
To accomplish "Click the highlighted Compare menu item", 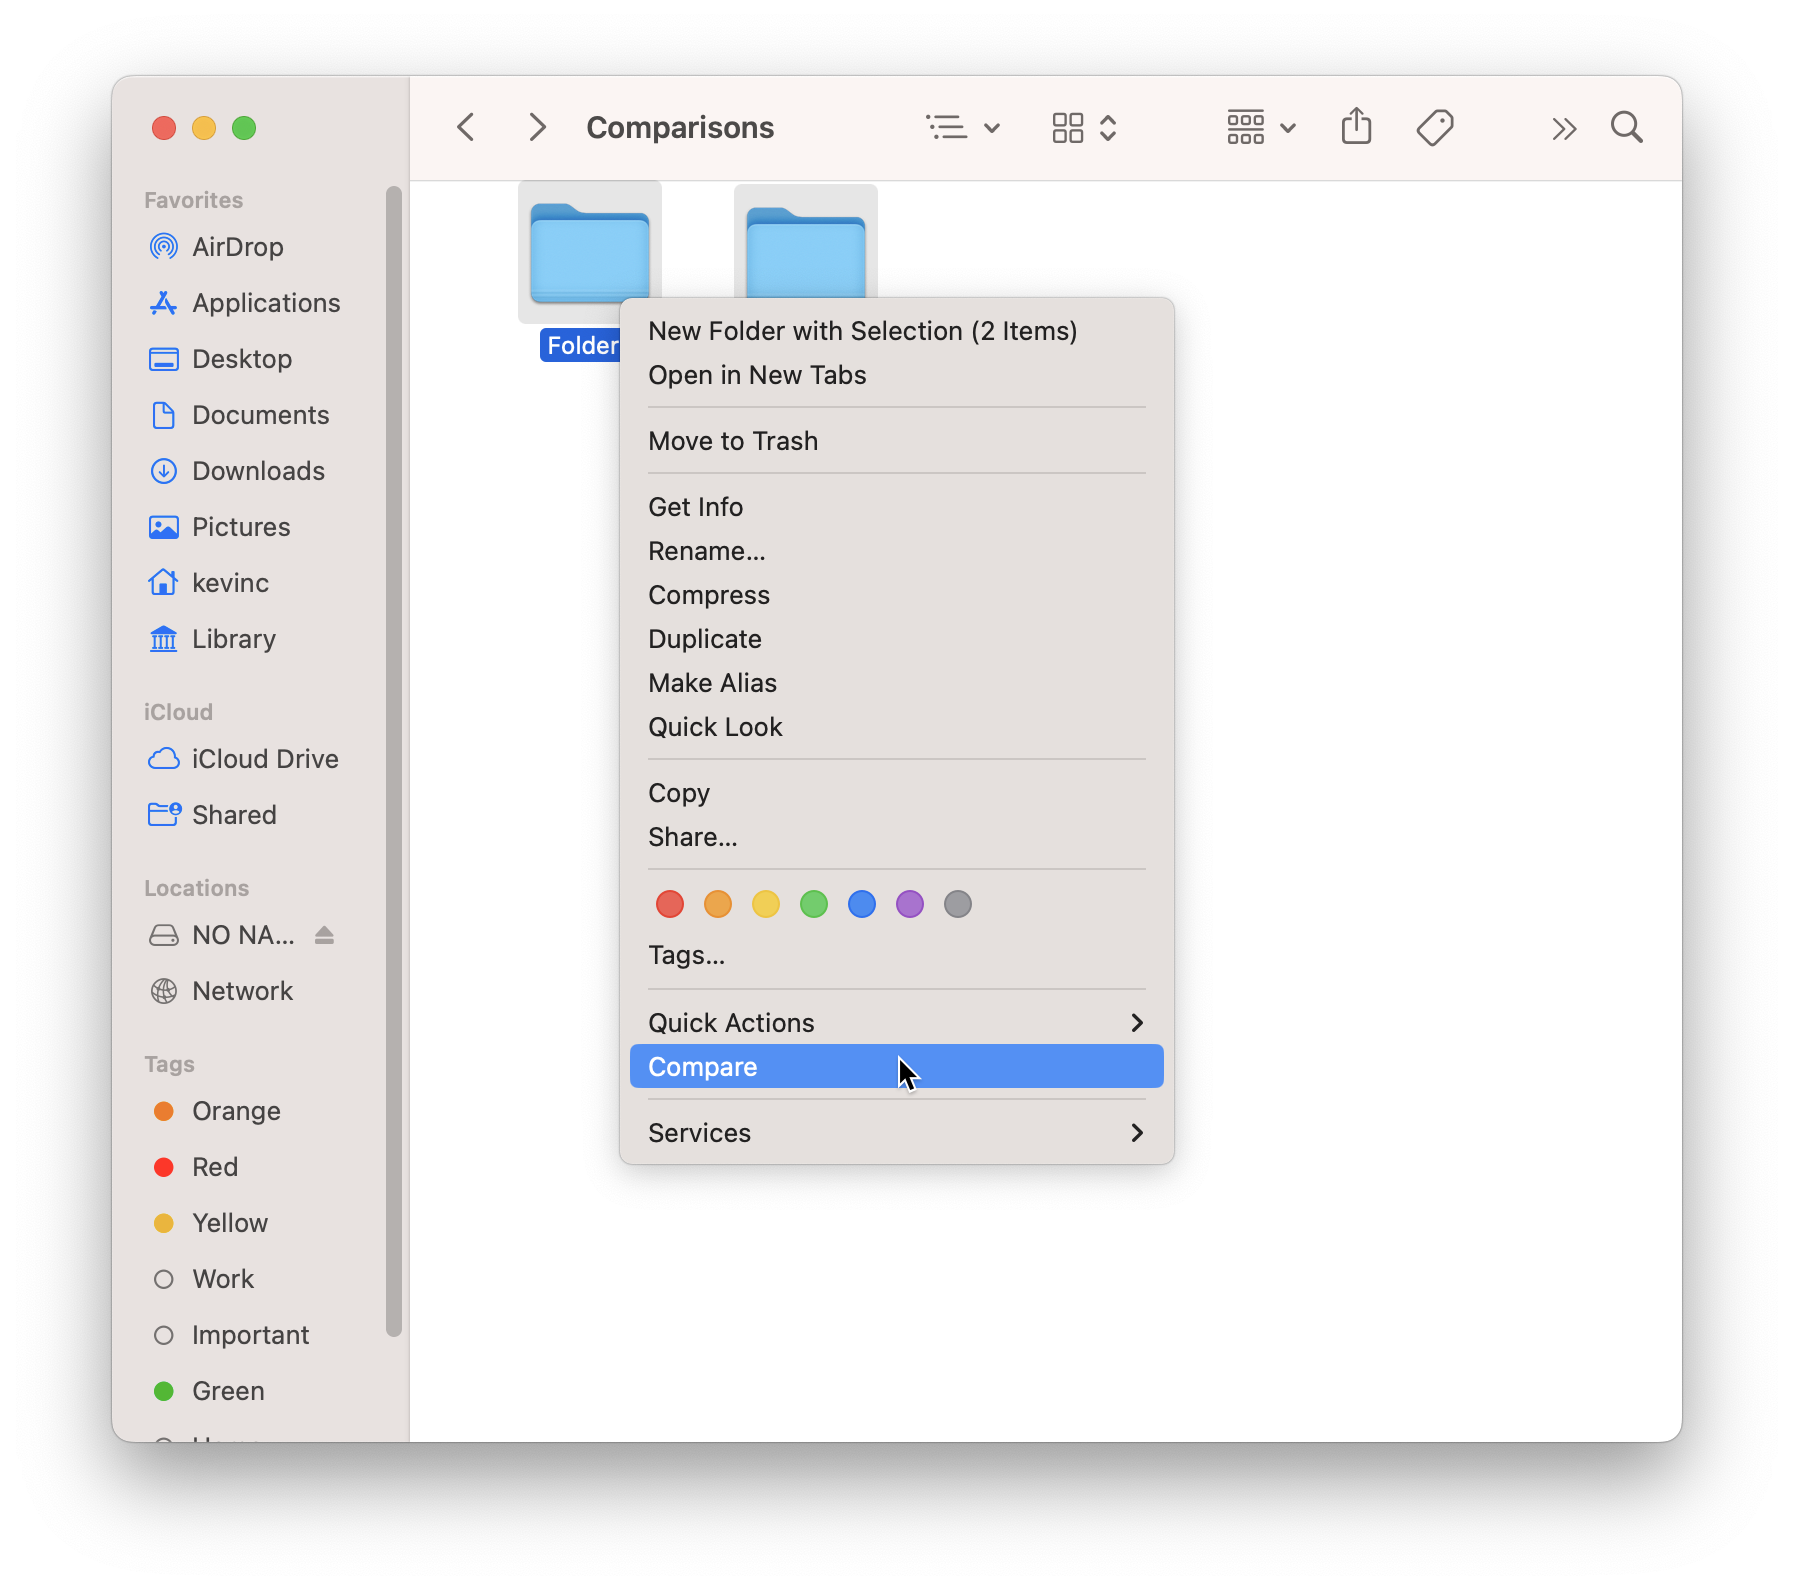I will pyautogui.click(x=896, y=1067).
